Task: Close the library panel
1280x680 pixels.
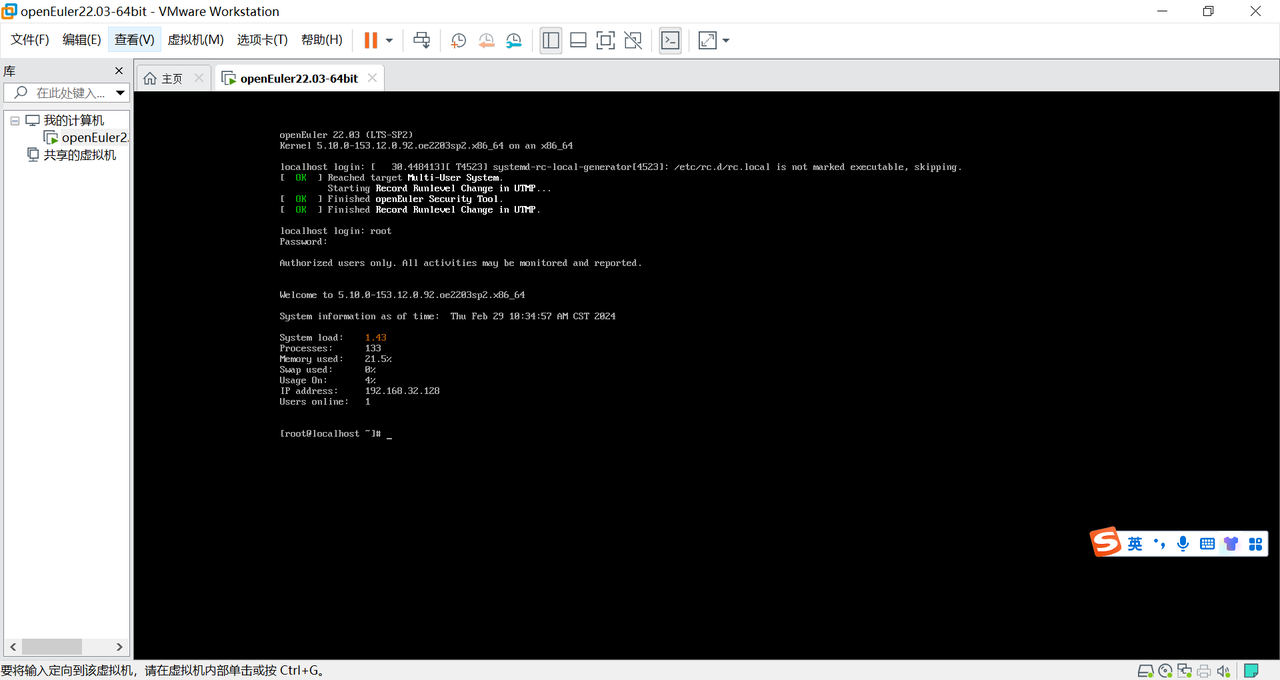Action: tap(119, 71)
